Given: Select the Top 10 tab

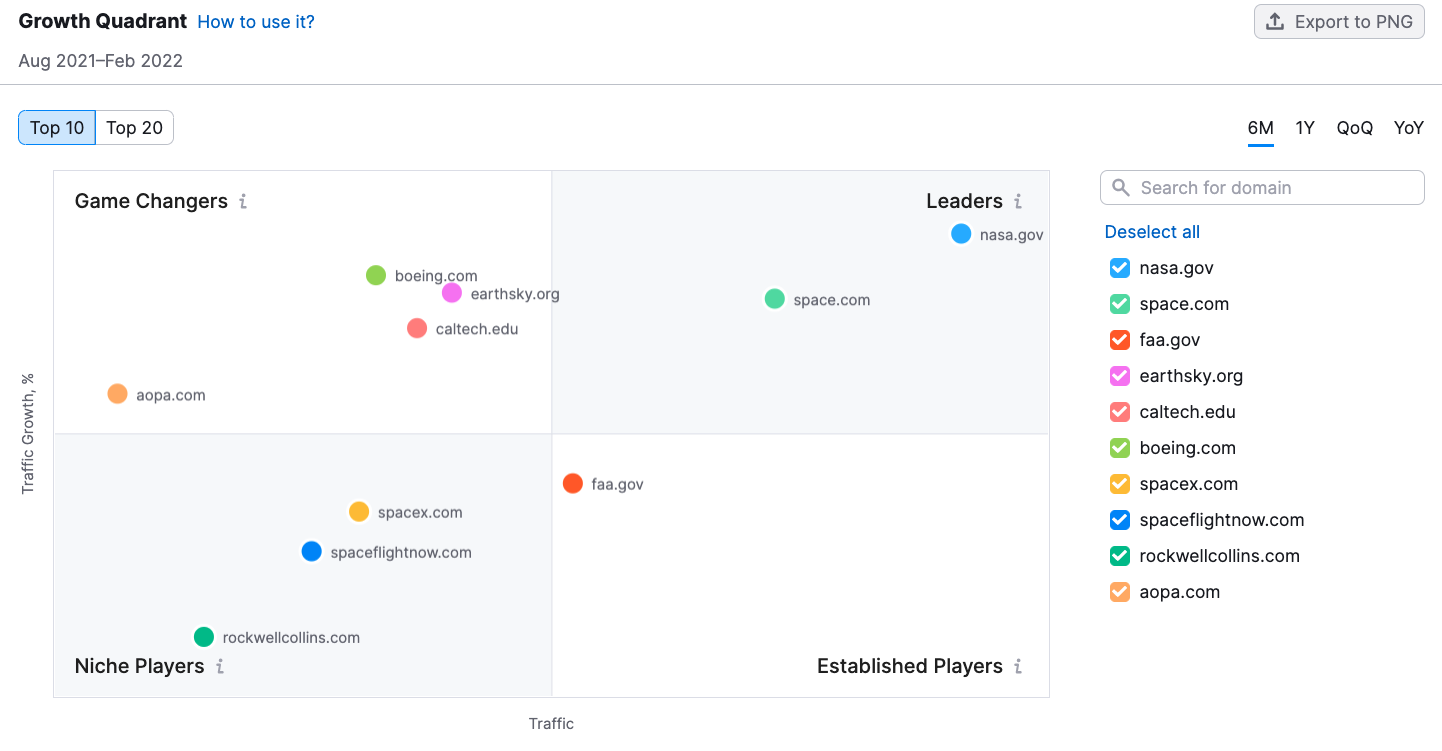Looking at the screenshot, I should tap(57, 128).
